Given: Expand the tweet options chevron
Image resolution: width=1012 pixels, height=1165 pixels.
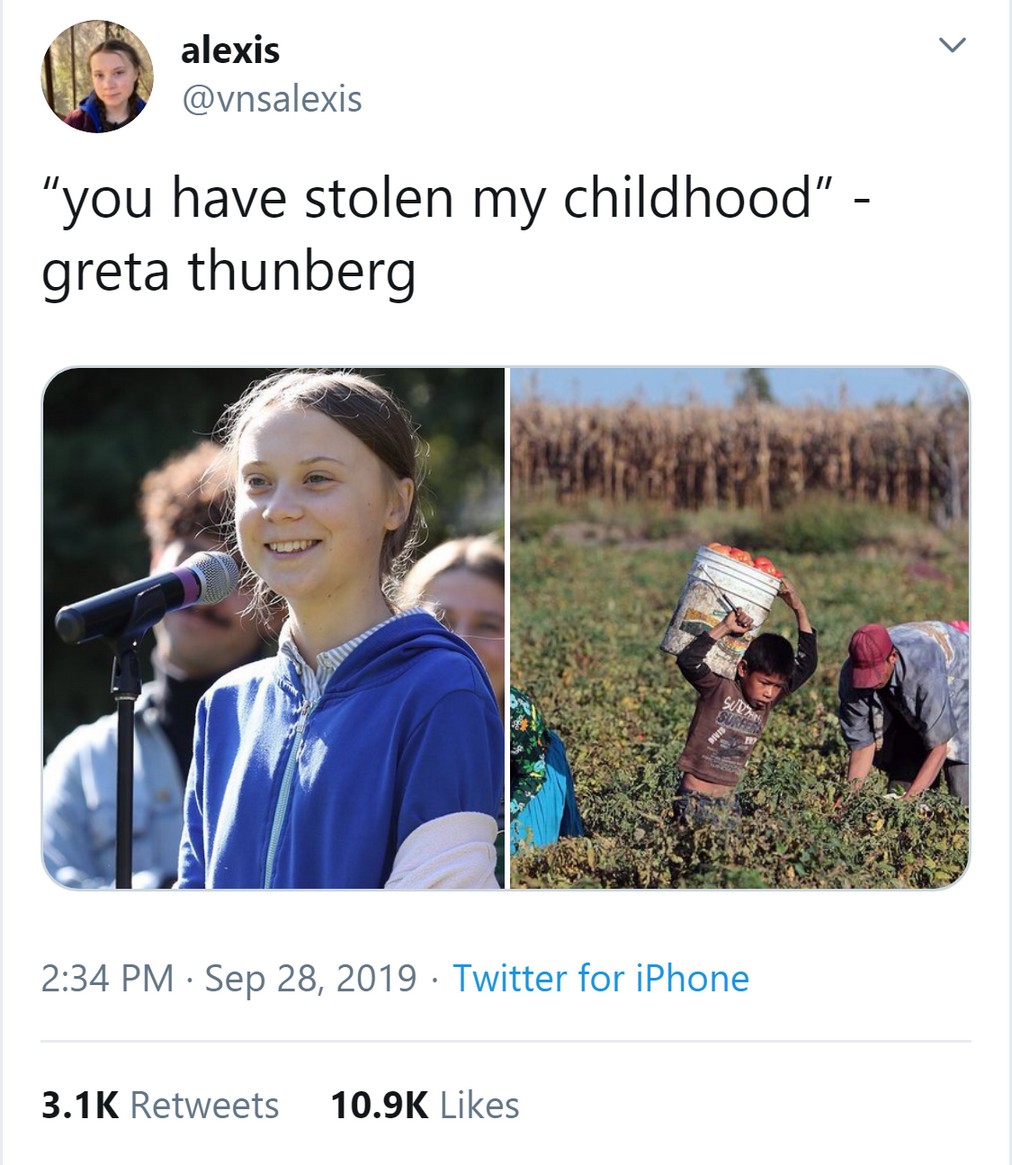Looking at the screenshot, I should pyautogui.click(x=953, y=46).
